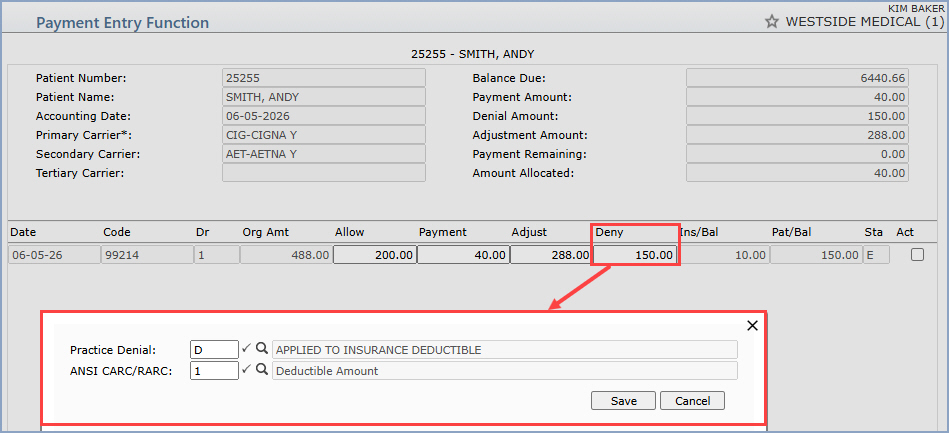Click the Code column header
The width and height of the screenshot is (949, 433).
[117, 232]
